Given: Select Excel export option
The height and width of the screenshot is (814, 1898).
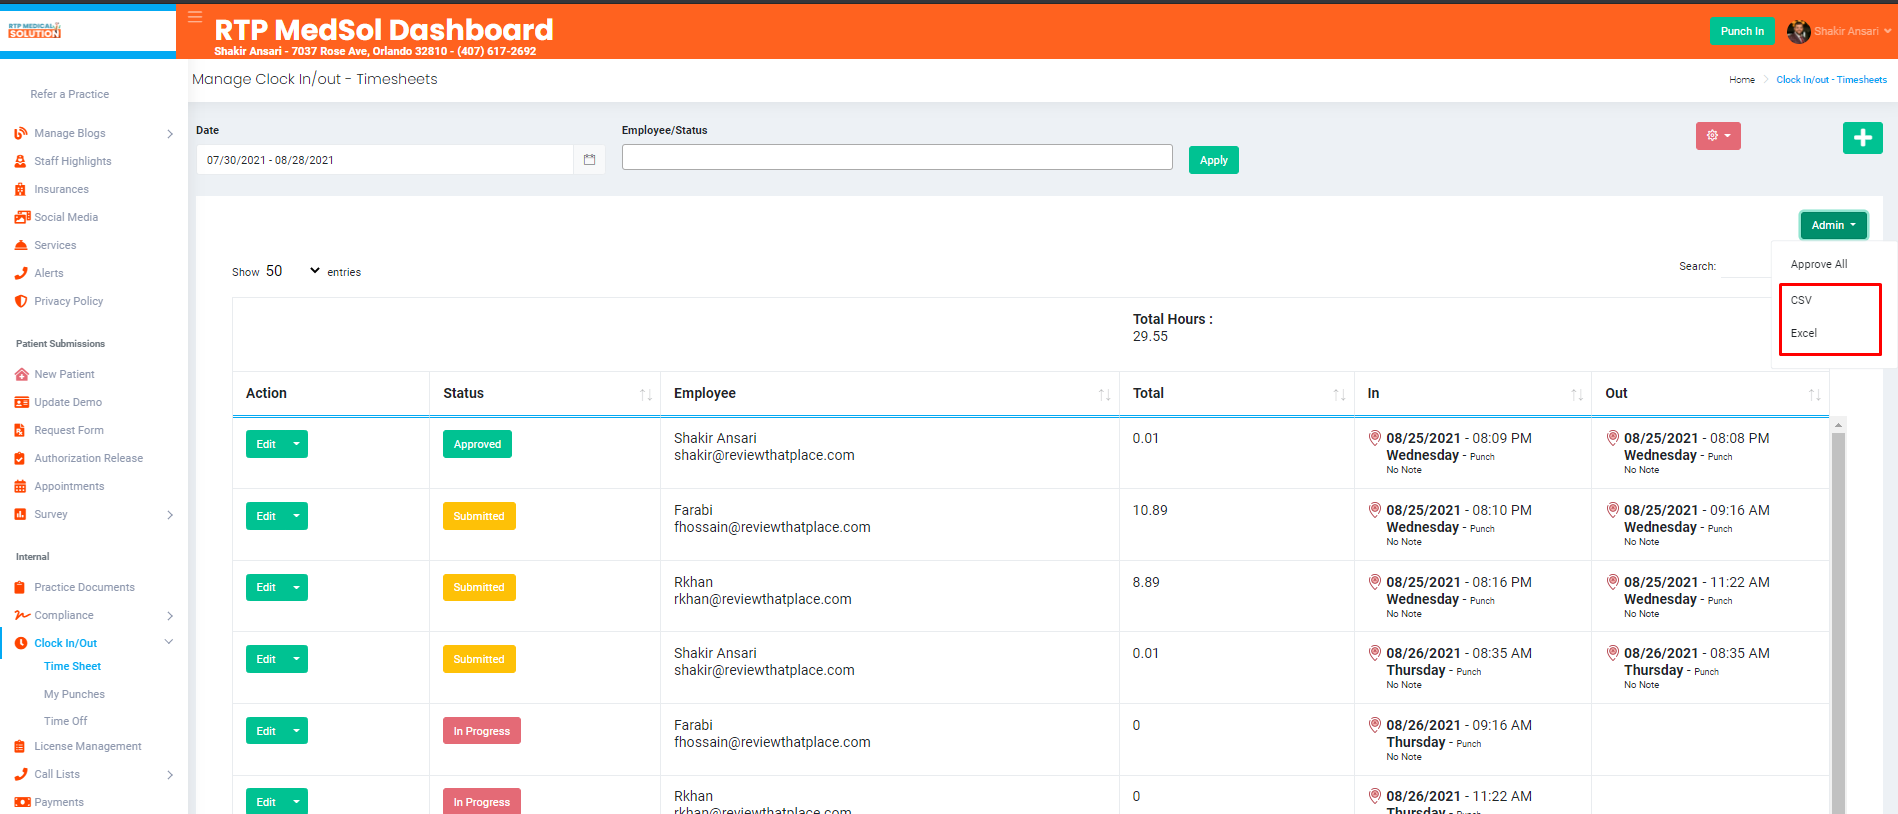Looking at the screenshot, I should pos(1804,333).
